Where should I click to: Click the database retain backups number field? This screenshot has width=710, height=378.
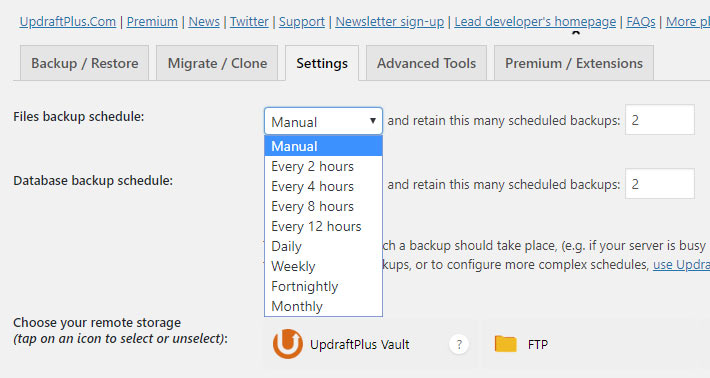[x=660, y=184]
